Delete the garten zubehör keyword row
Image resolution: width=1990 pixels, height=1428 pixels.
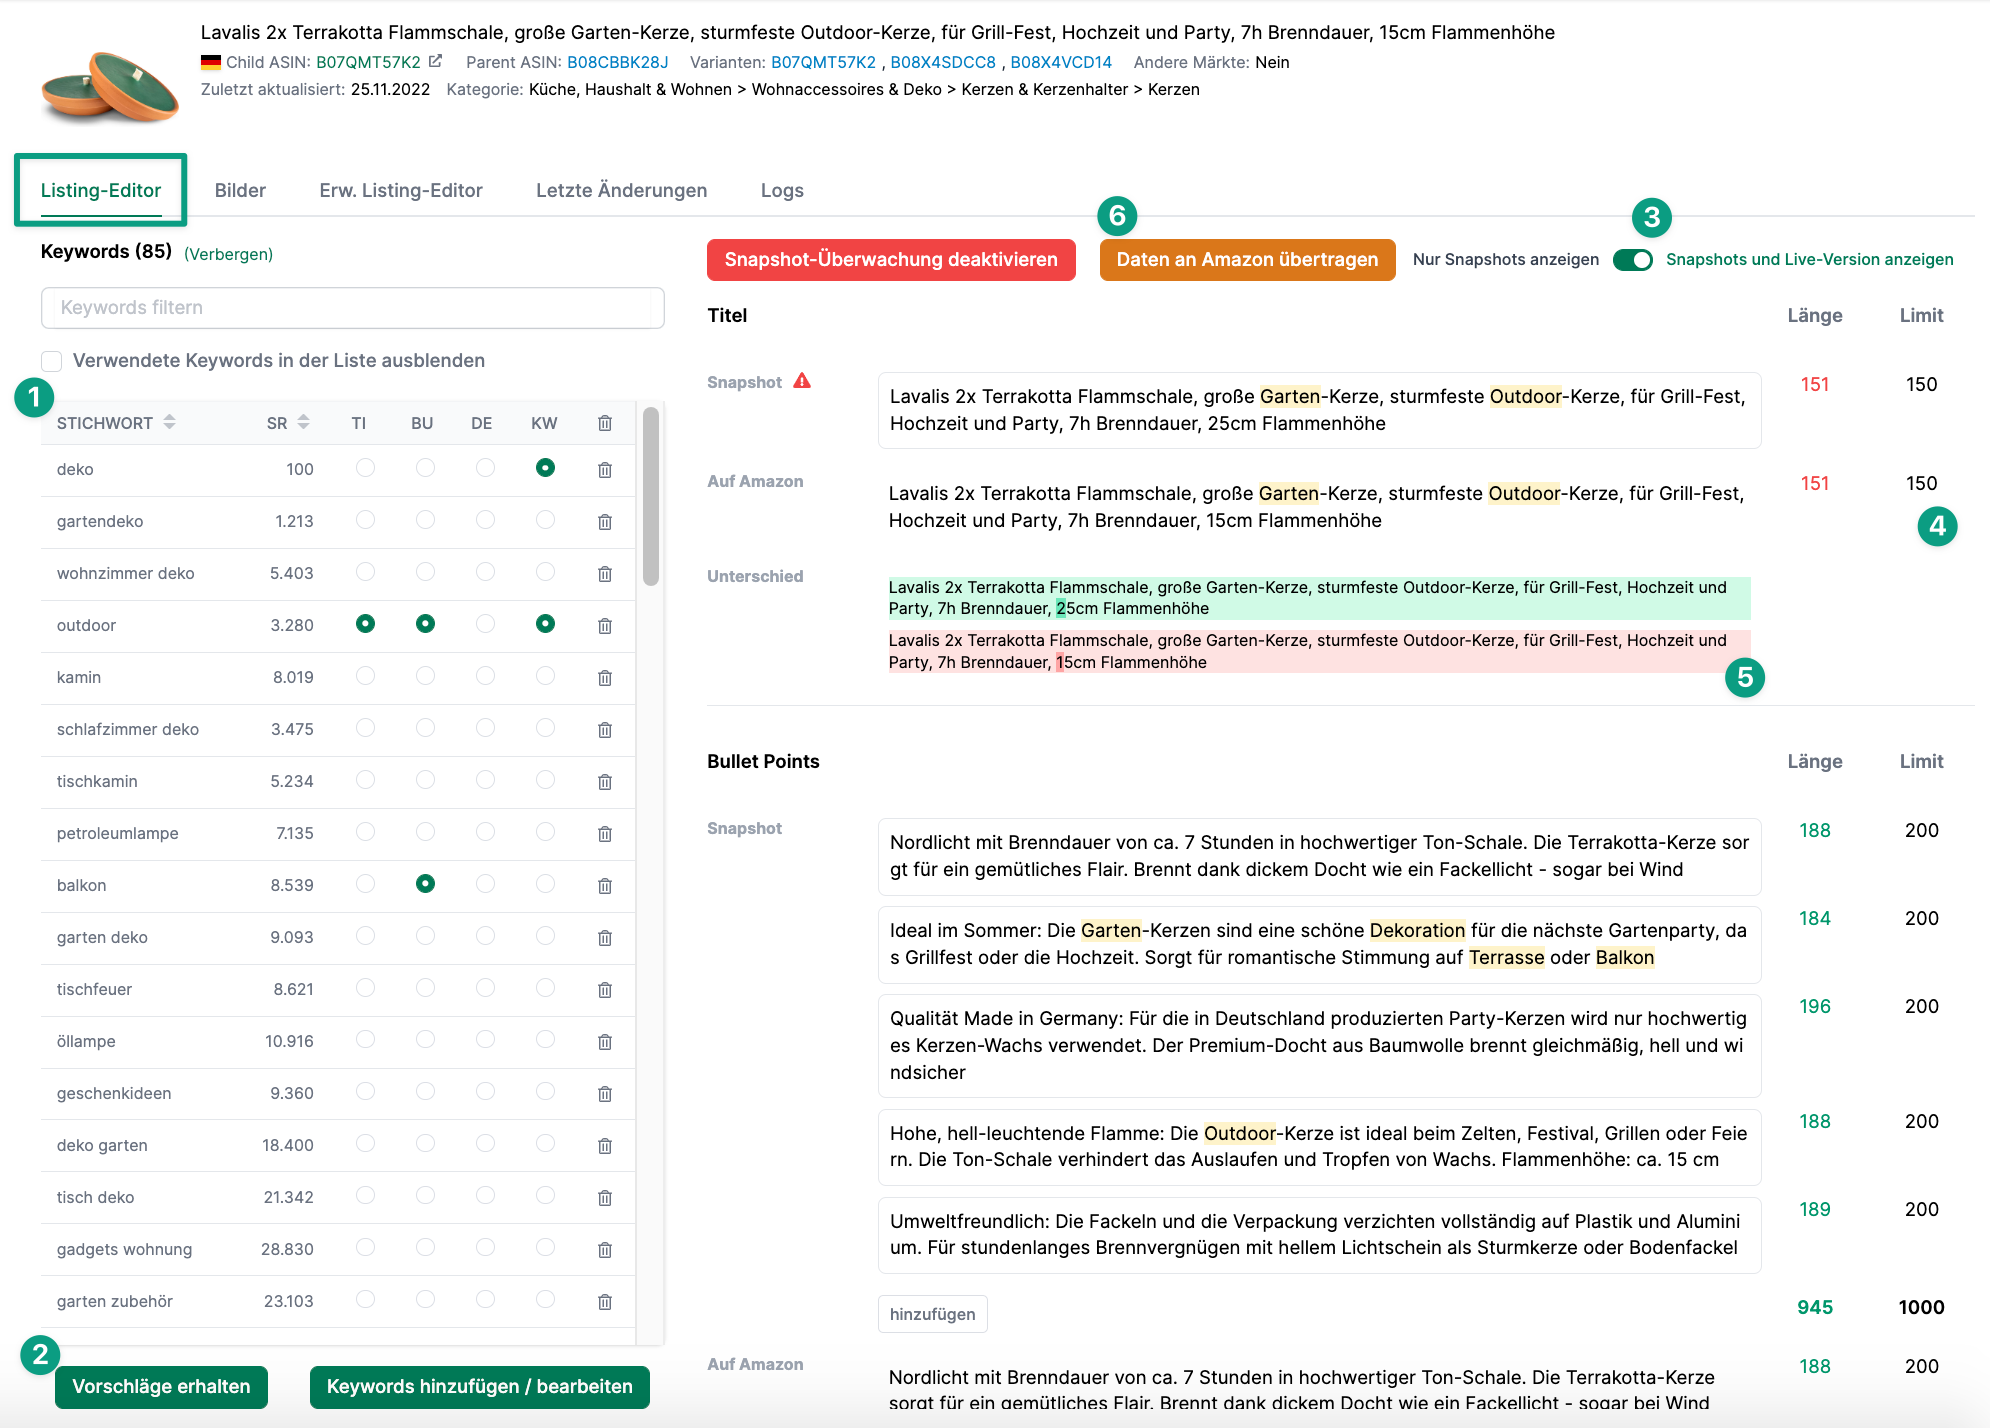605,1302
